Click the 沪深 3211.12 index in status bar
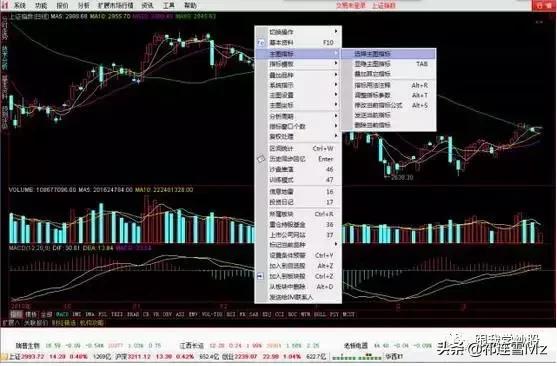The image size is (557, 366). 134,356
